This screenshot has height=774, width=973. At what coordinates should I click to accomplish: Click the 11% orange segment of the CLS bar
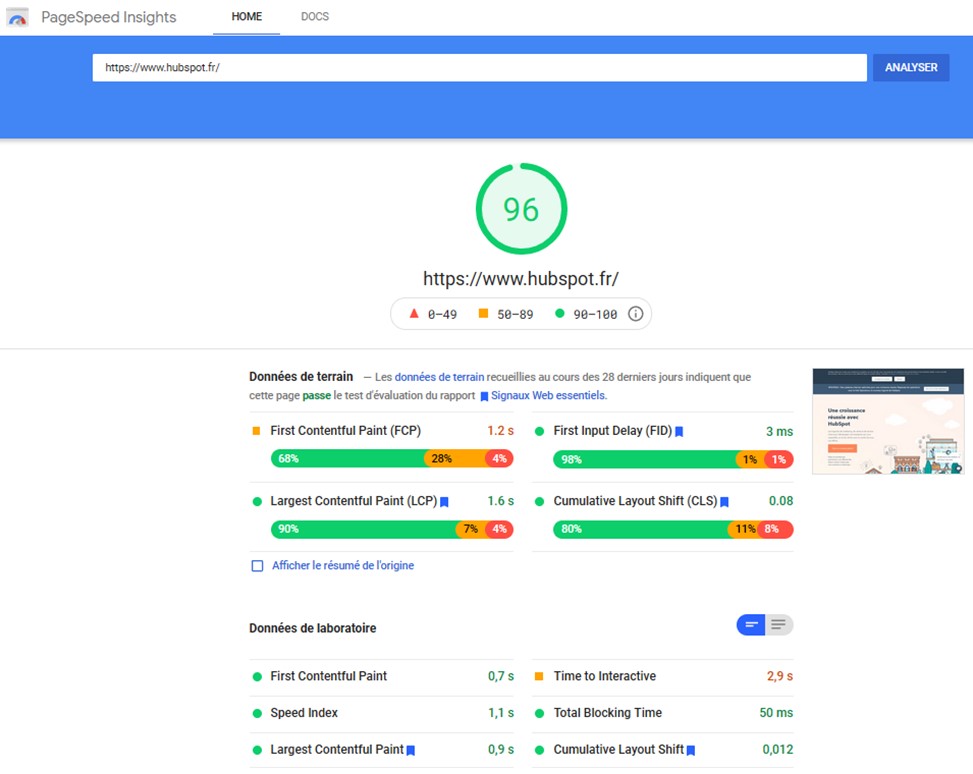(743, 529)
